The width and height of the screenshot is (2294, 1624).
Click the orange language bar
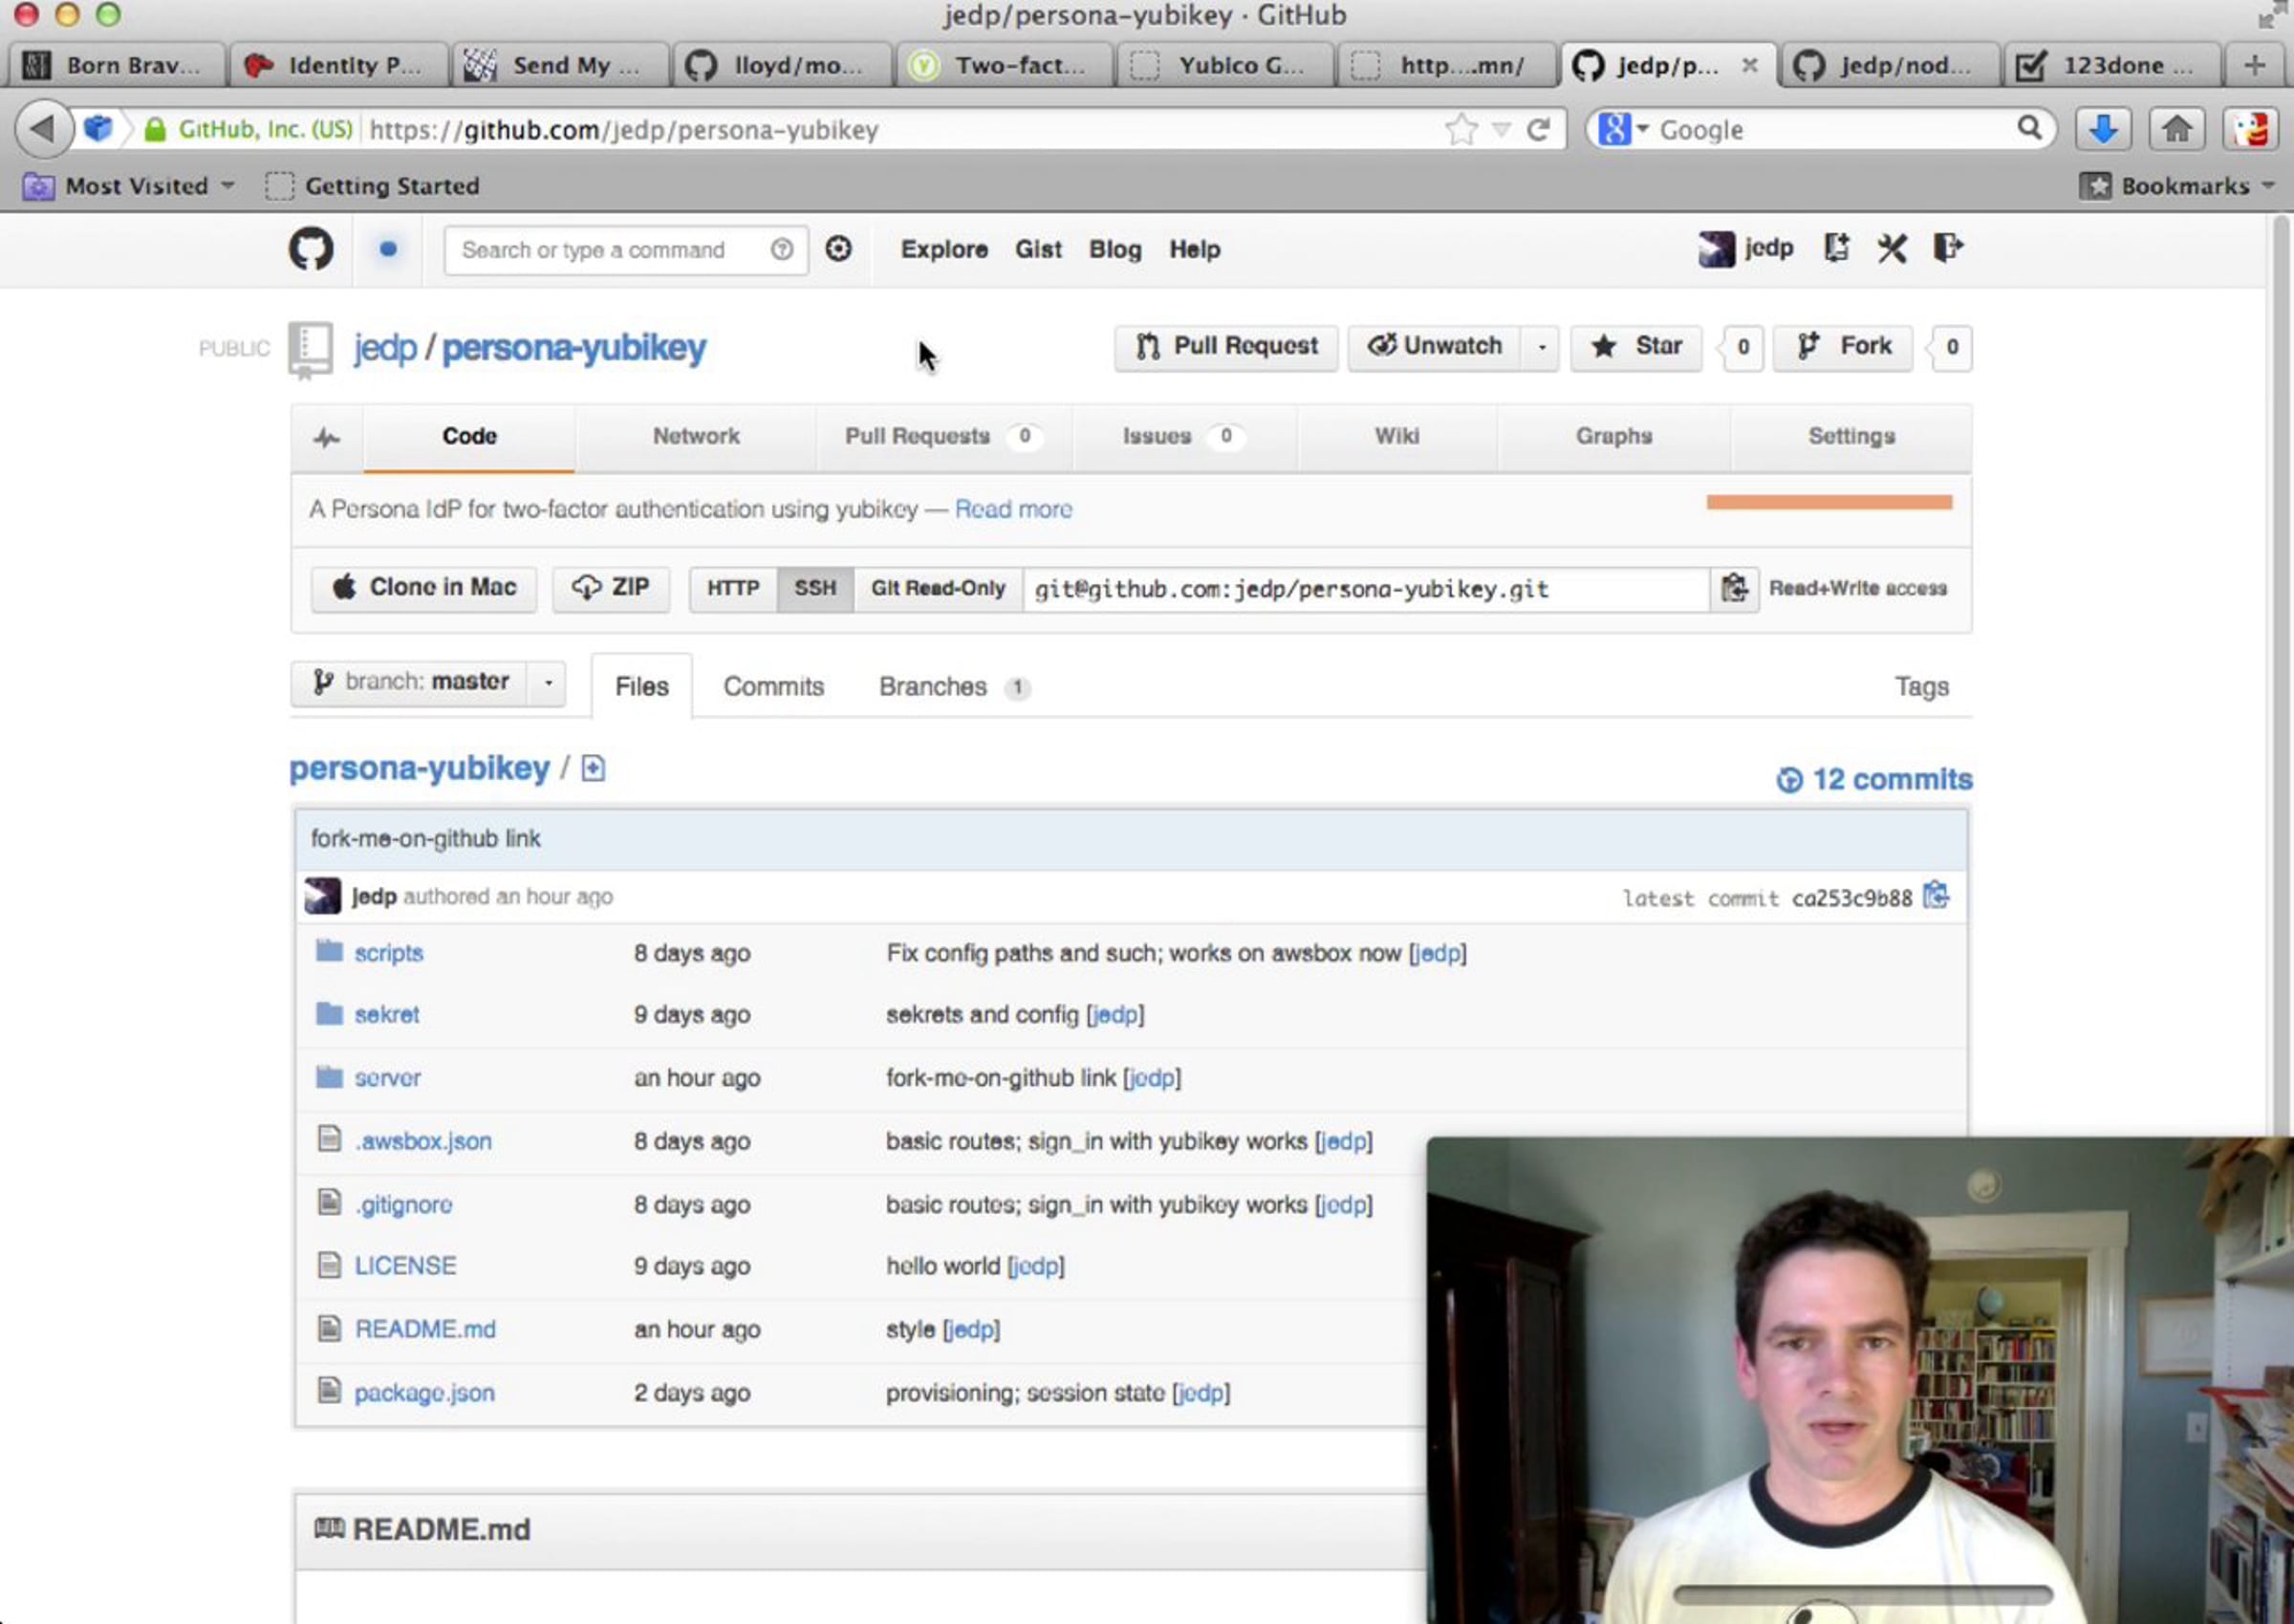(1829, 502)
